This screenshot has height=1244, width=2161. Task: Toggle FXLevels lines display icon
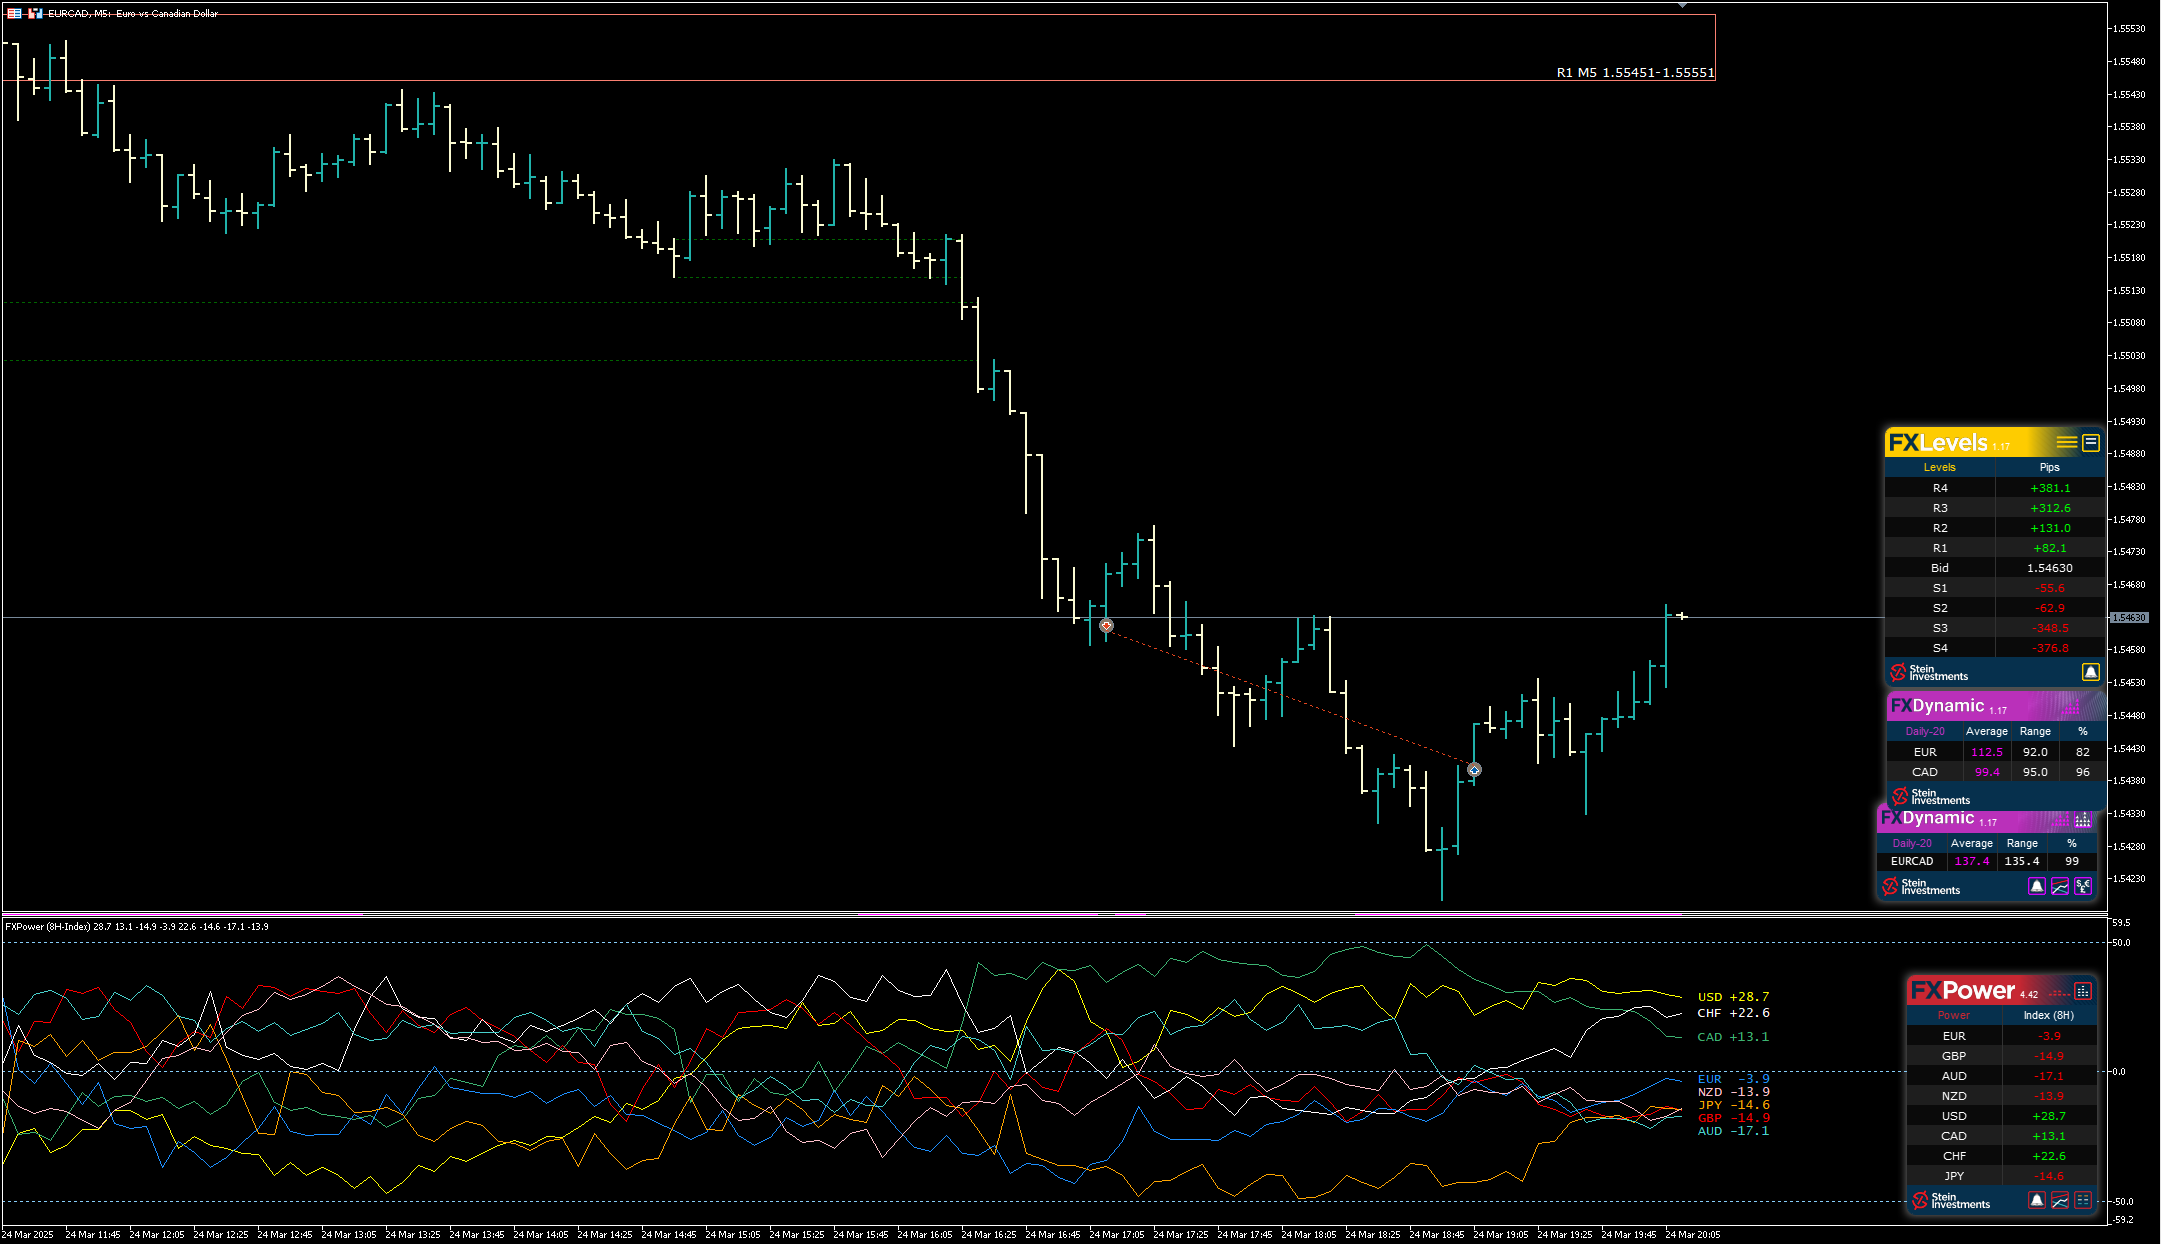point(2066,443)
